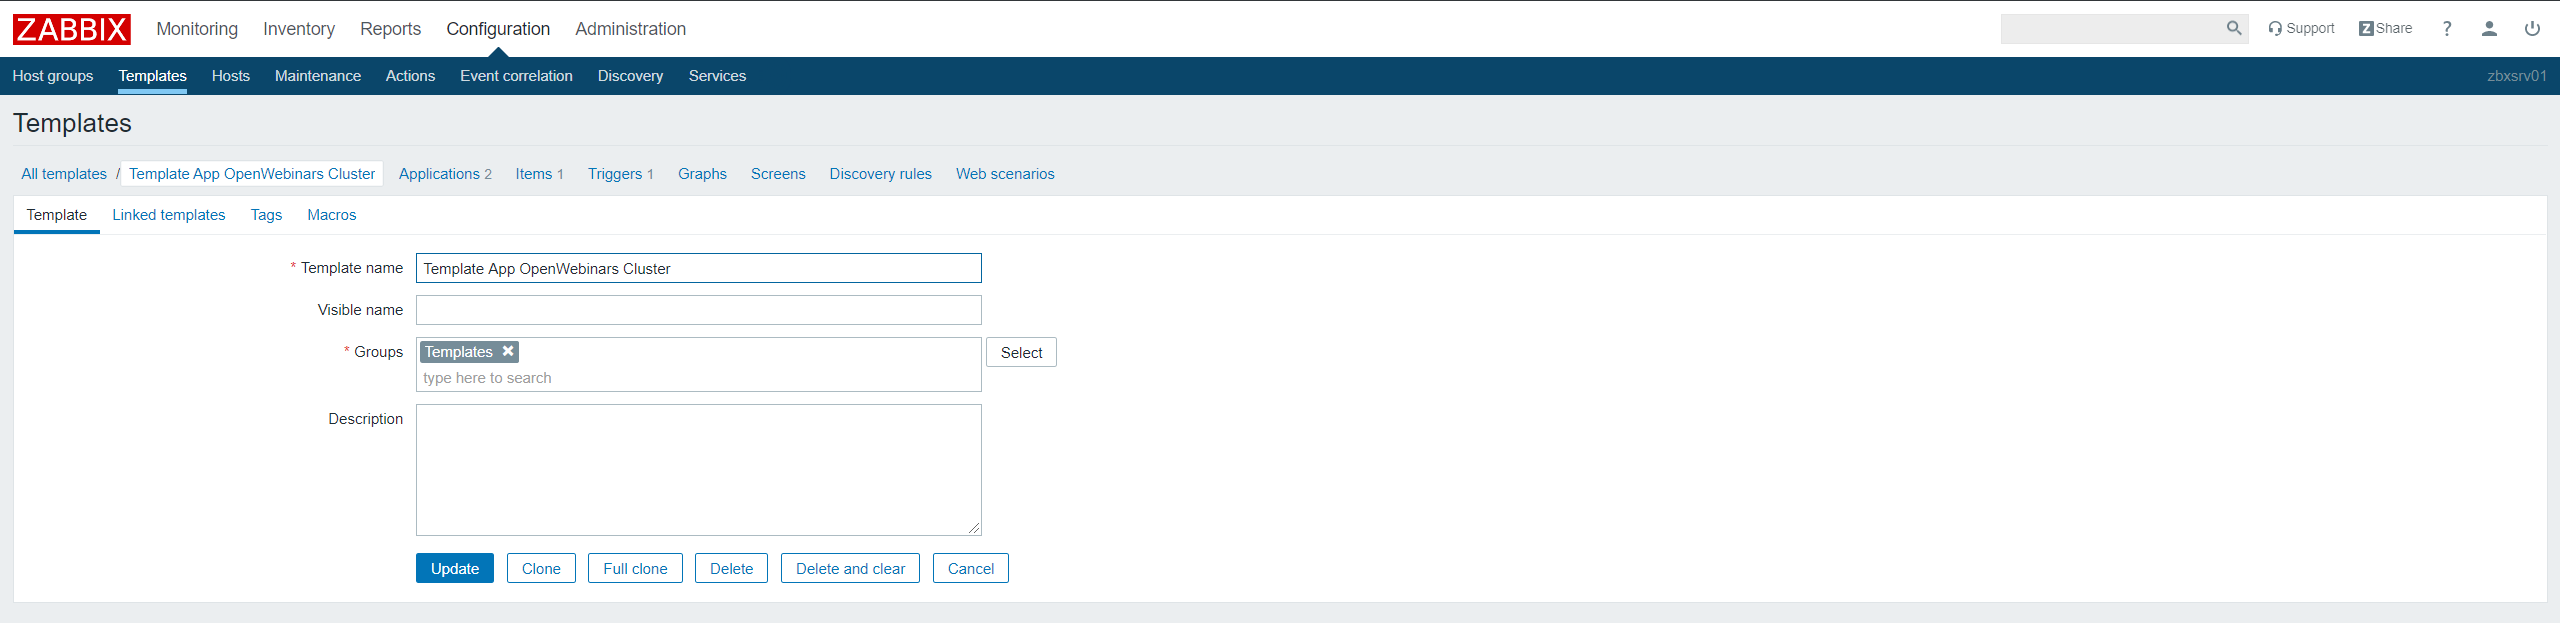Click the sign out power icon
Screen dimensions: 2560x623
tap(2532, 28)
